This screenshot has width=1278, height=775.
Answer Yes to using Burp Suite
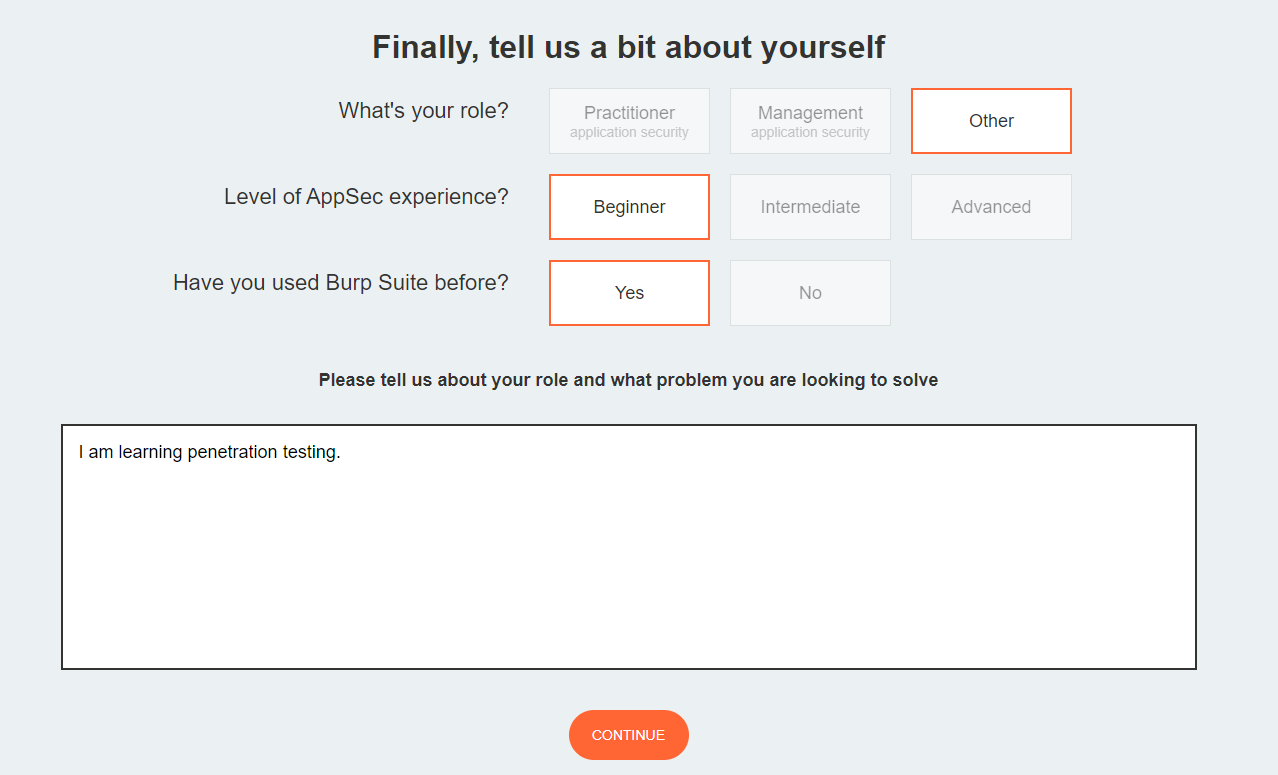pyautogui.click(x=629, y=293)
